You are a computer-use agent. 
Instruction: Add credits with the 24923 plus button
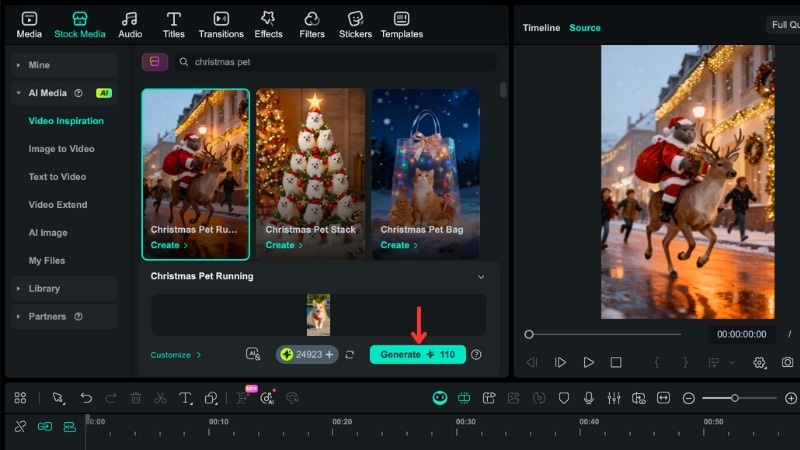point(330,354)
